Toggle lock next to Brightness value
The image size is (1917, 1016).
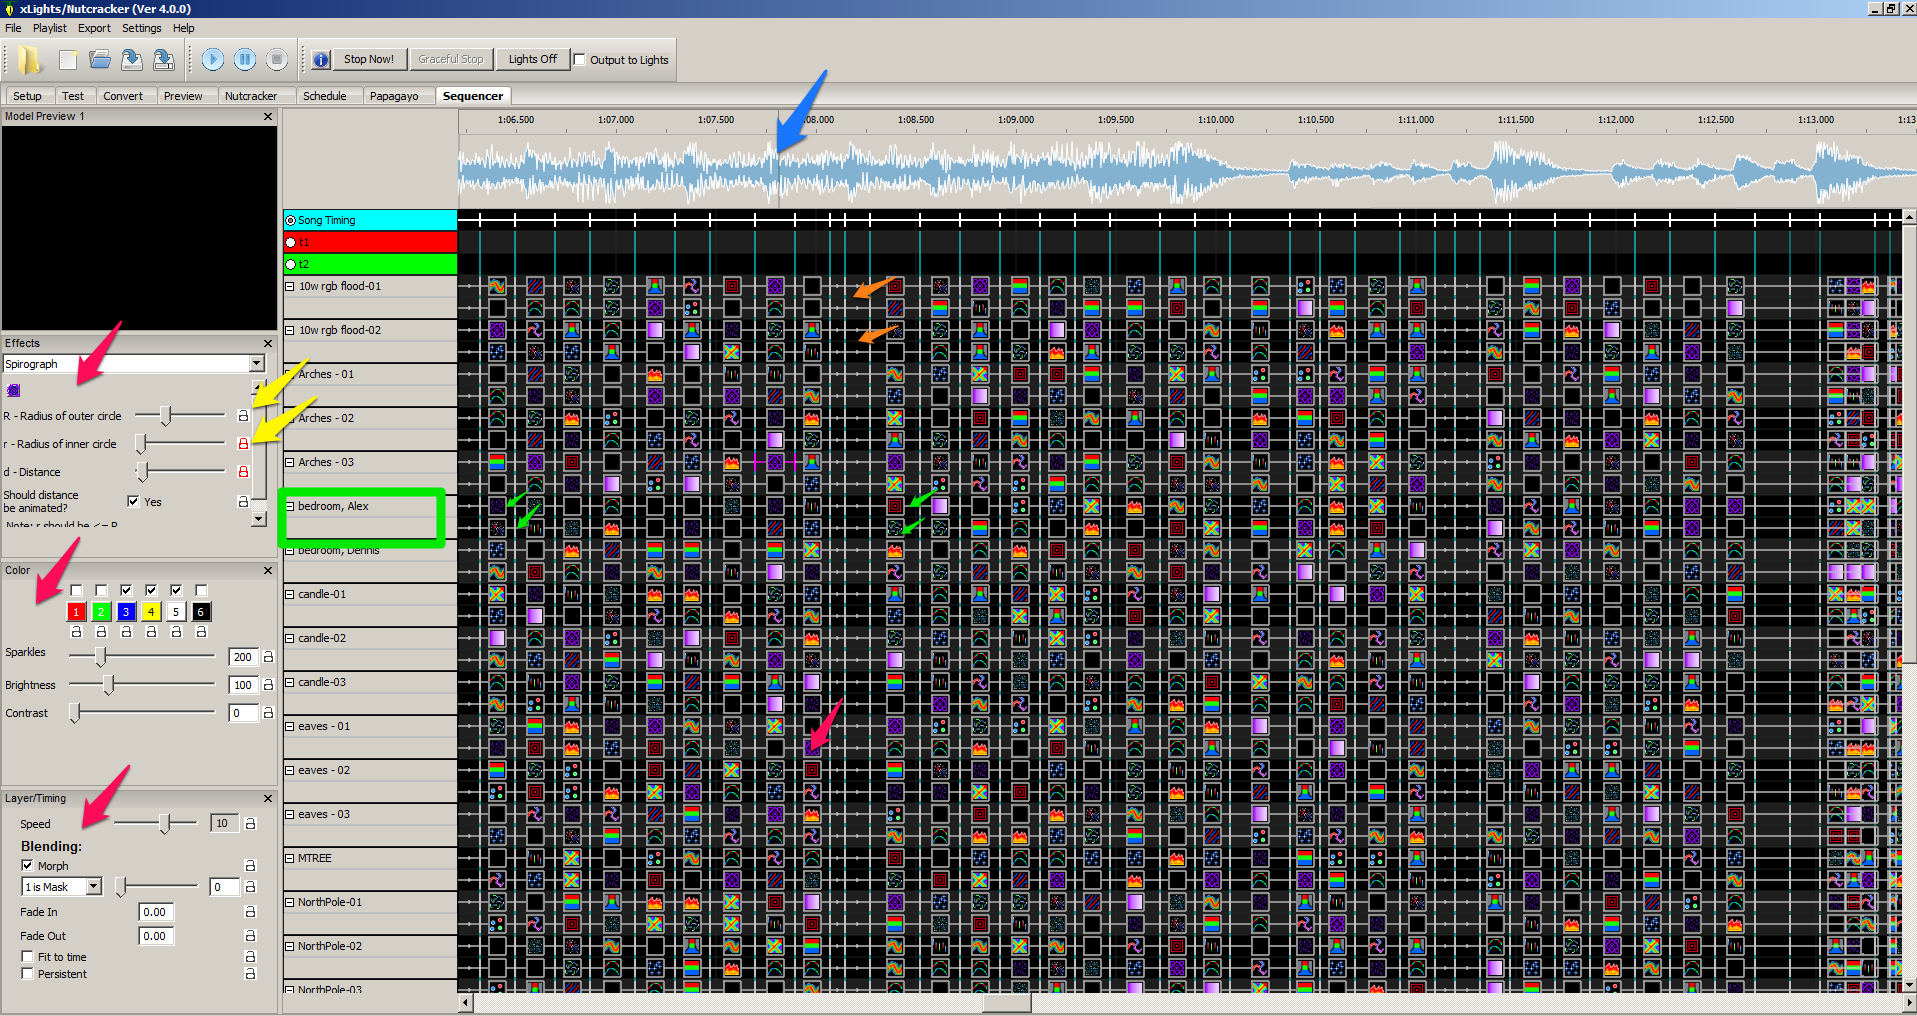pyautogui.click(x=268, y=685)
